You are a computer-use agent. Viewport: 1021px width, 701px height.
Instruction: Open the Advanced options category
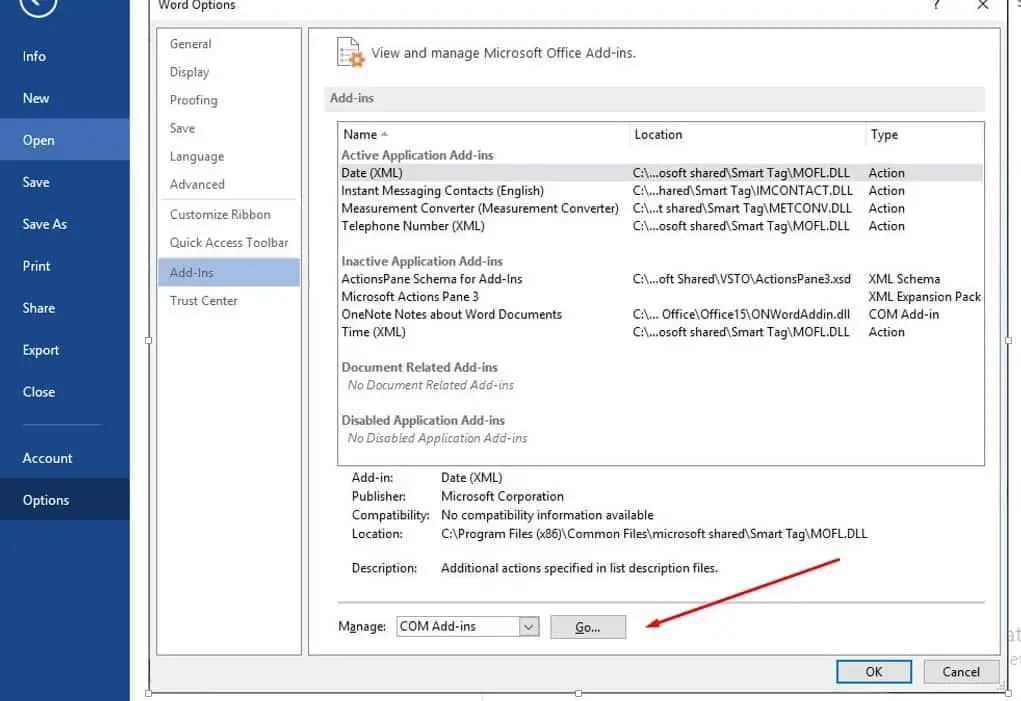coord(229,184)
